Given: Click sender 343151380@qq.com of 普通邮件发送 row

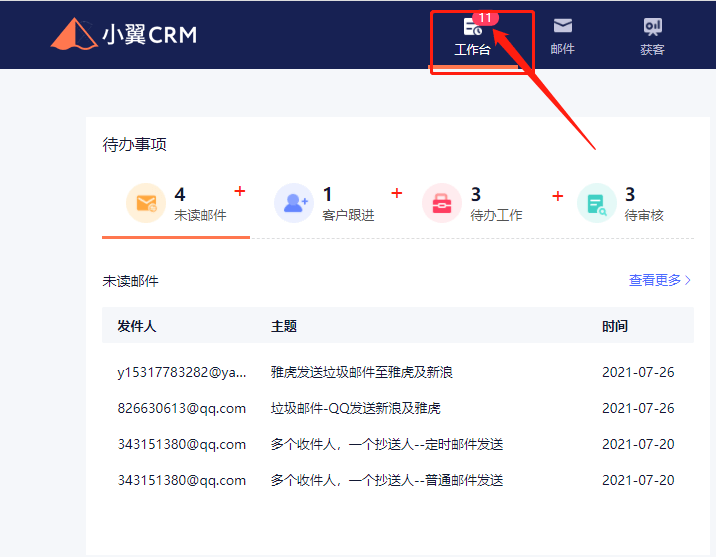Looking at the screenshot, I should (x=182, y=480).
